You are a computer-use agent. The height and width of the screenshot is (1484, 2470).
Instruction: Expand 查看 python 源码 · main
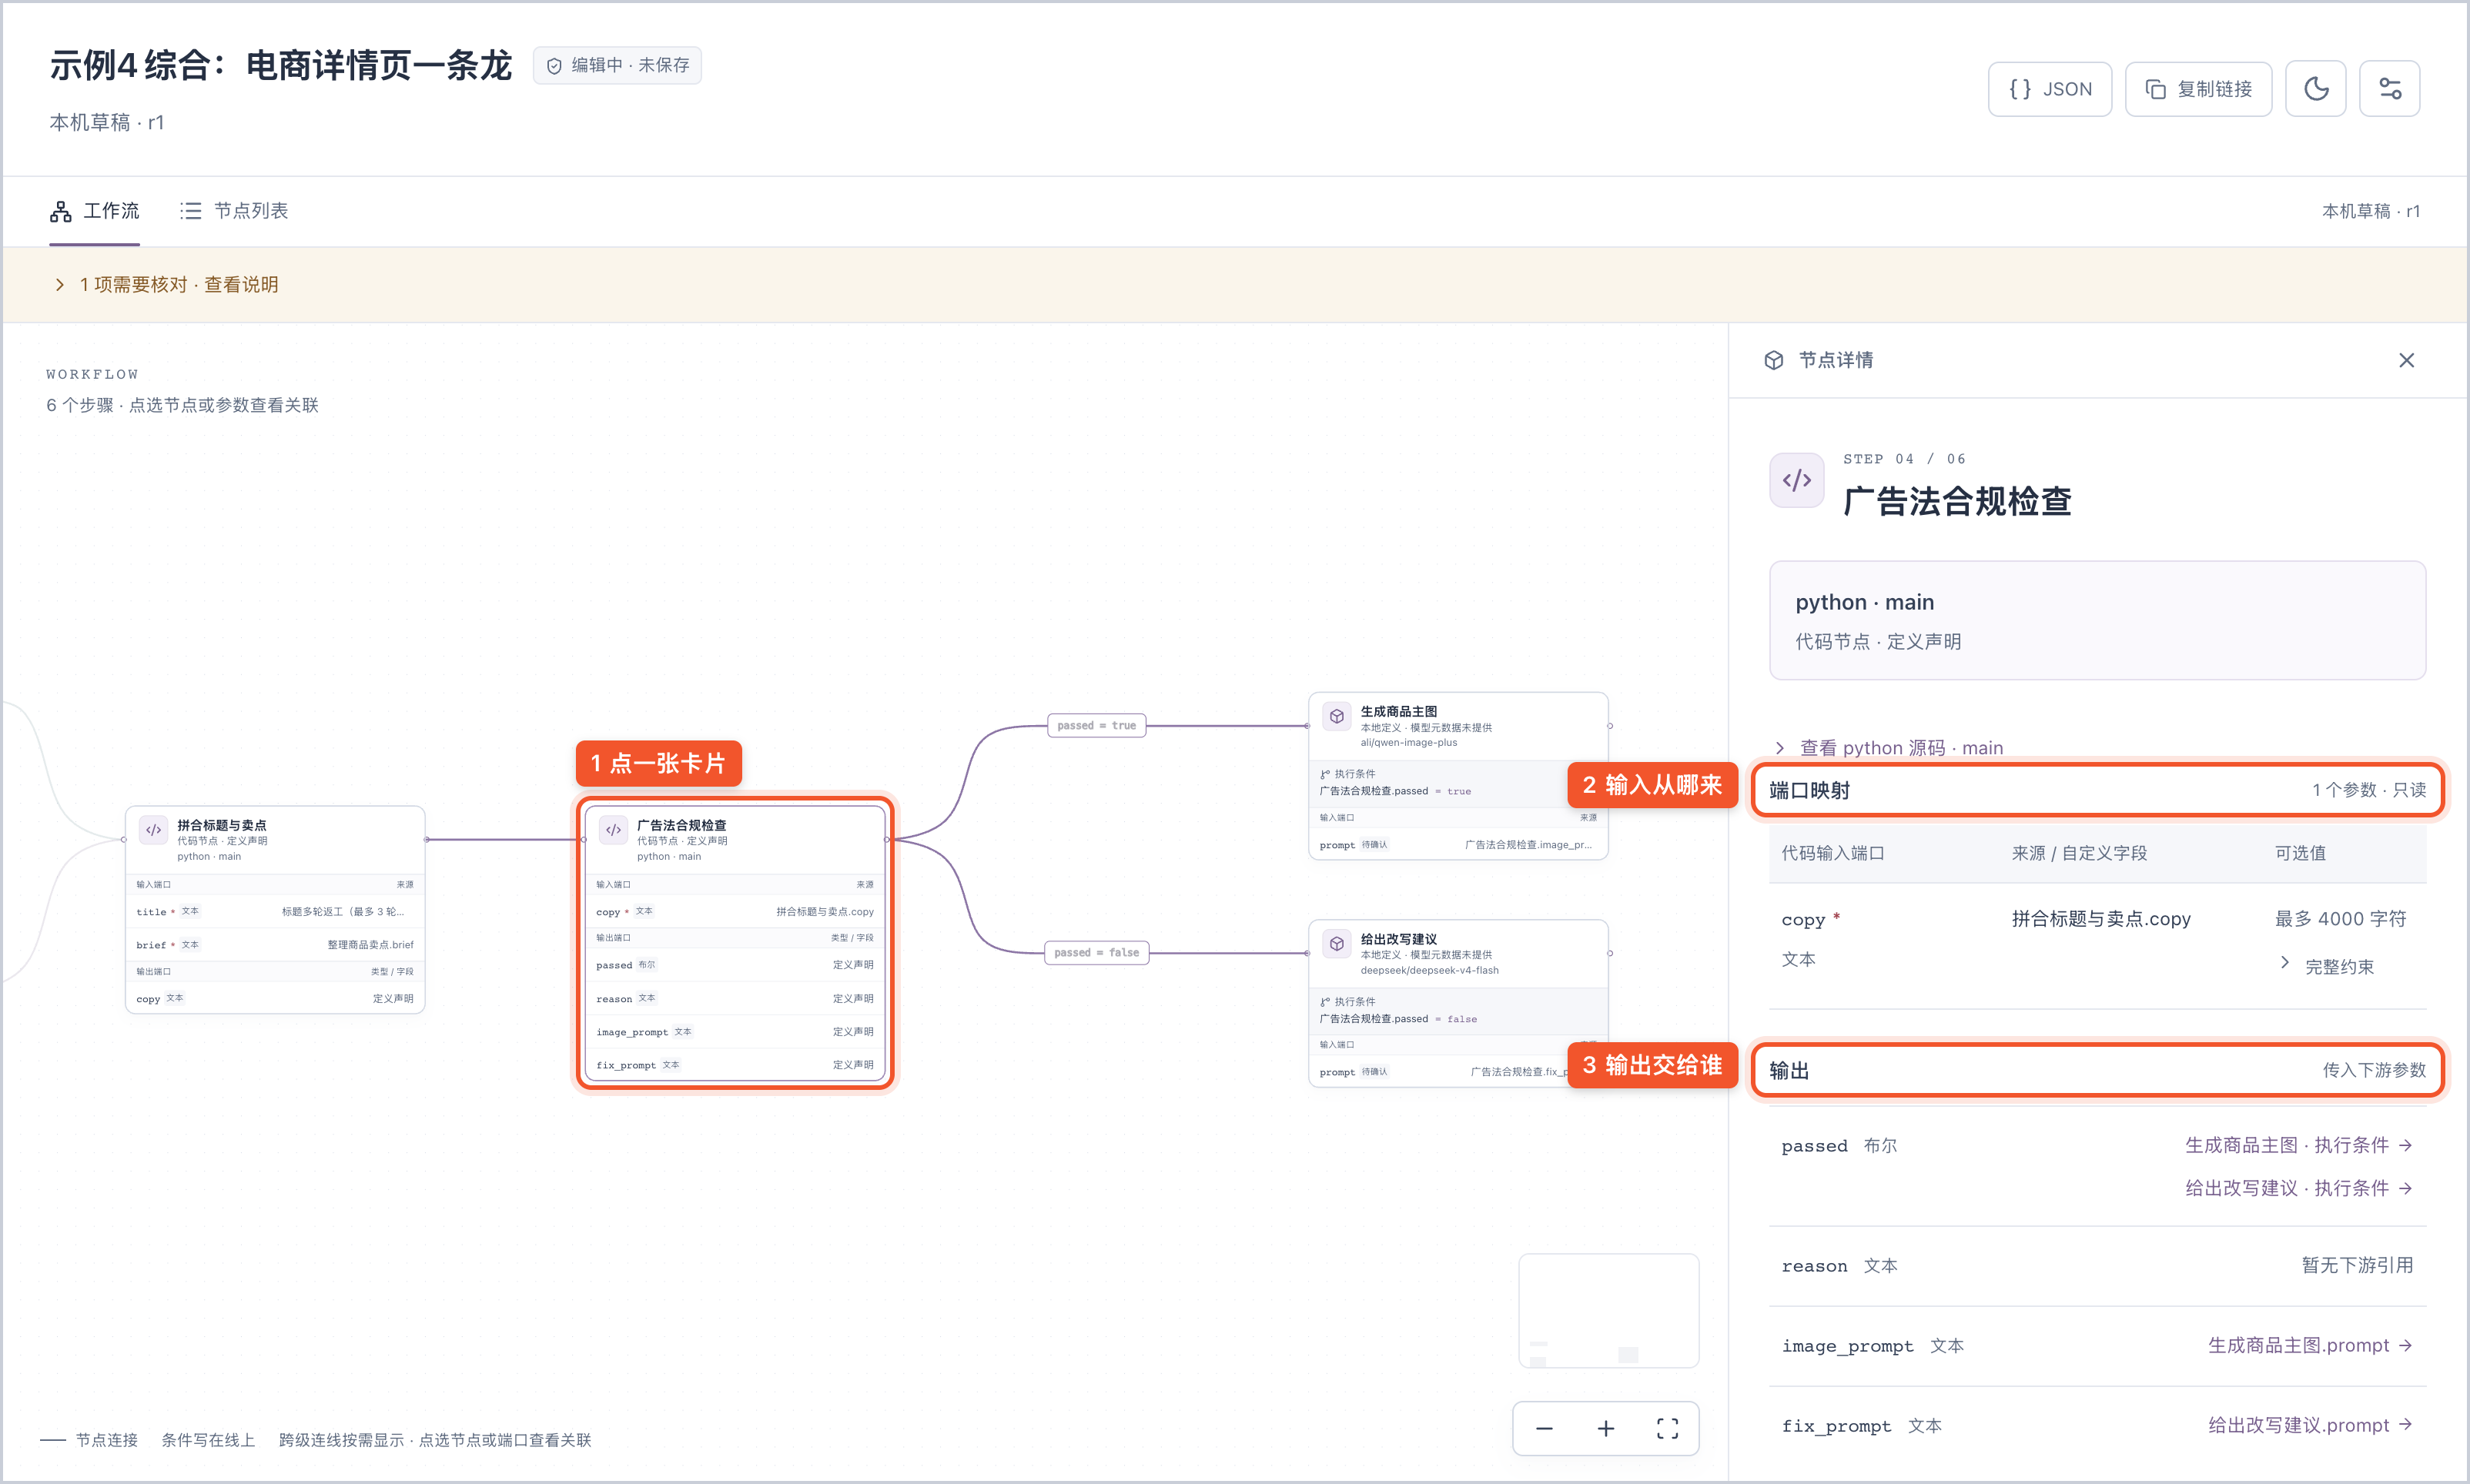pos(1889,748)
